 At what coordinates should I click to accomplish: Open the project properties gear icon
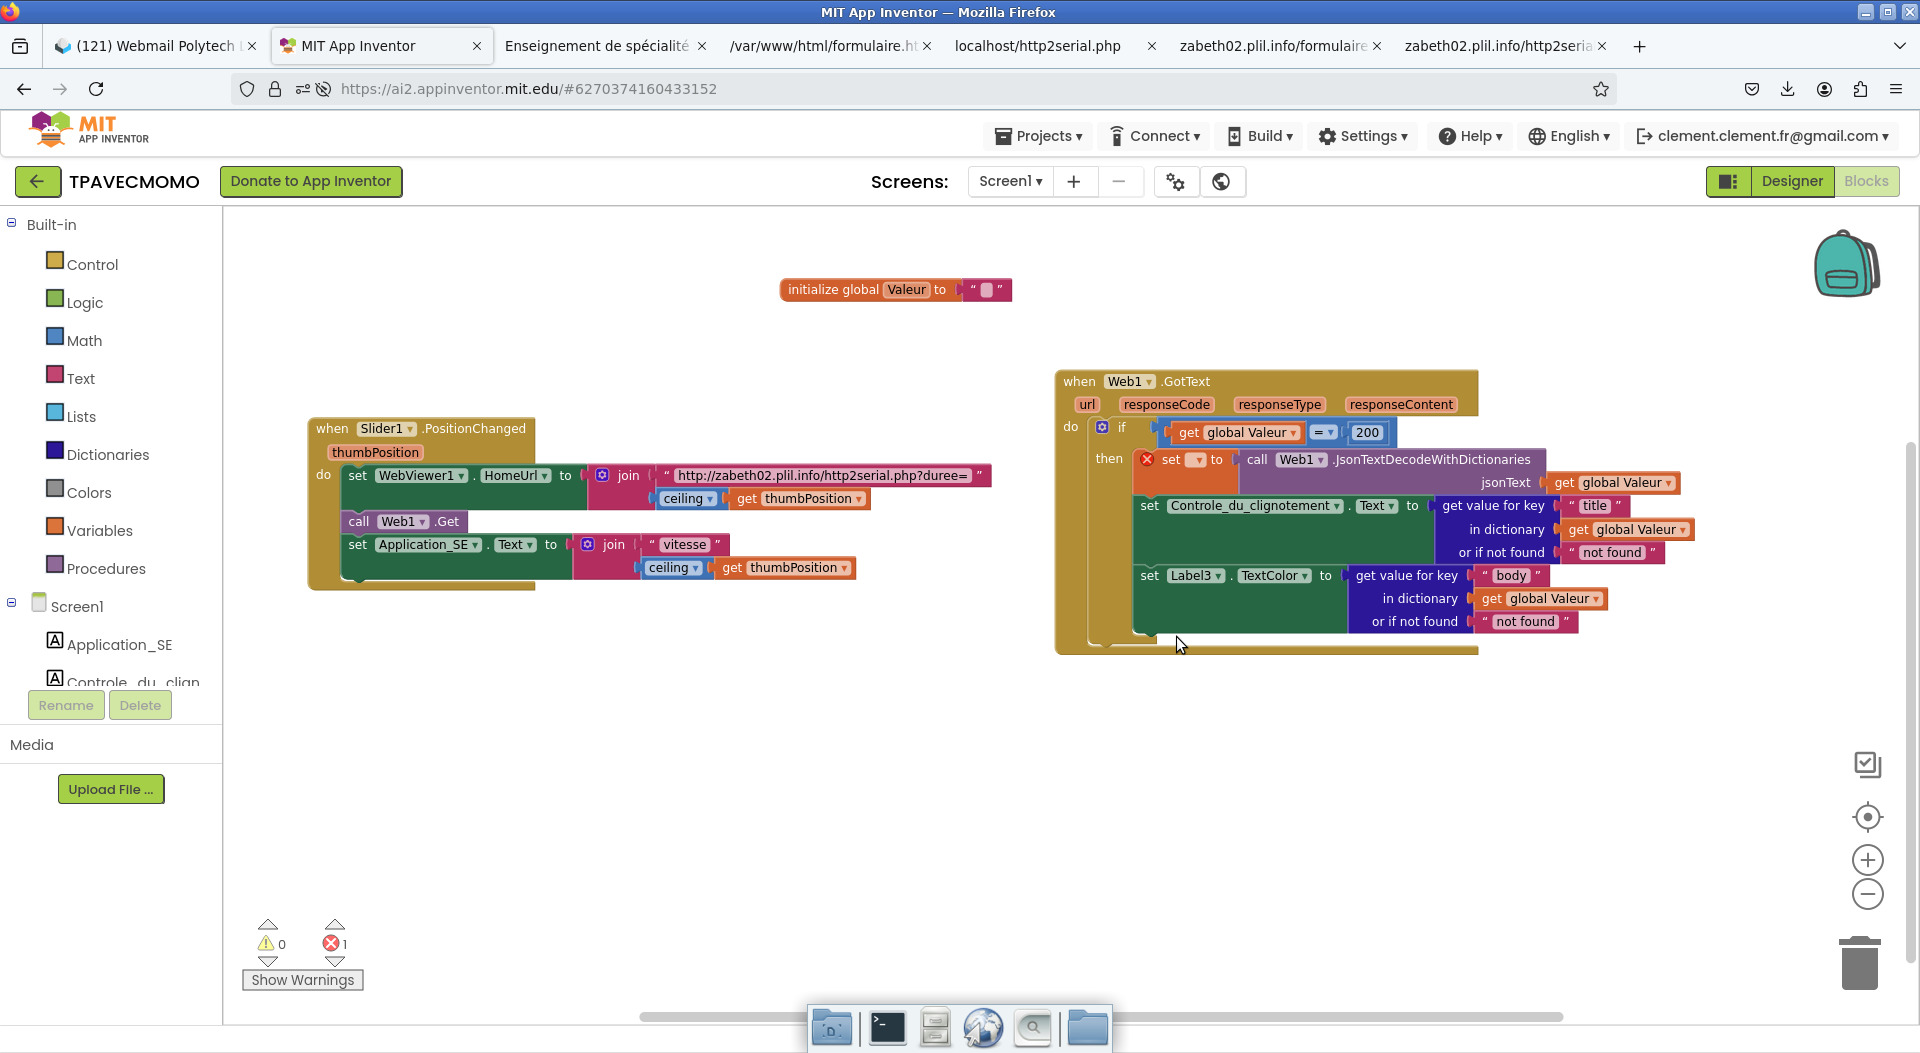click(x=1176, y=182)
